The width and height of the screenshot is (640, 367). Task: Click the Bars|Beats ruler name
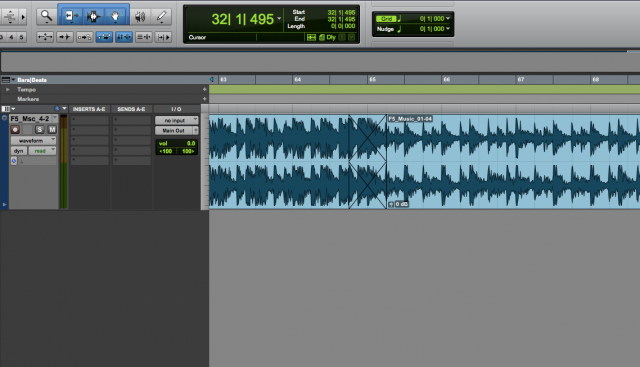point(32,80)
